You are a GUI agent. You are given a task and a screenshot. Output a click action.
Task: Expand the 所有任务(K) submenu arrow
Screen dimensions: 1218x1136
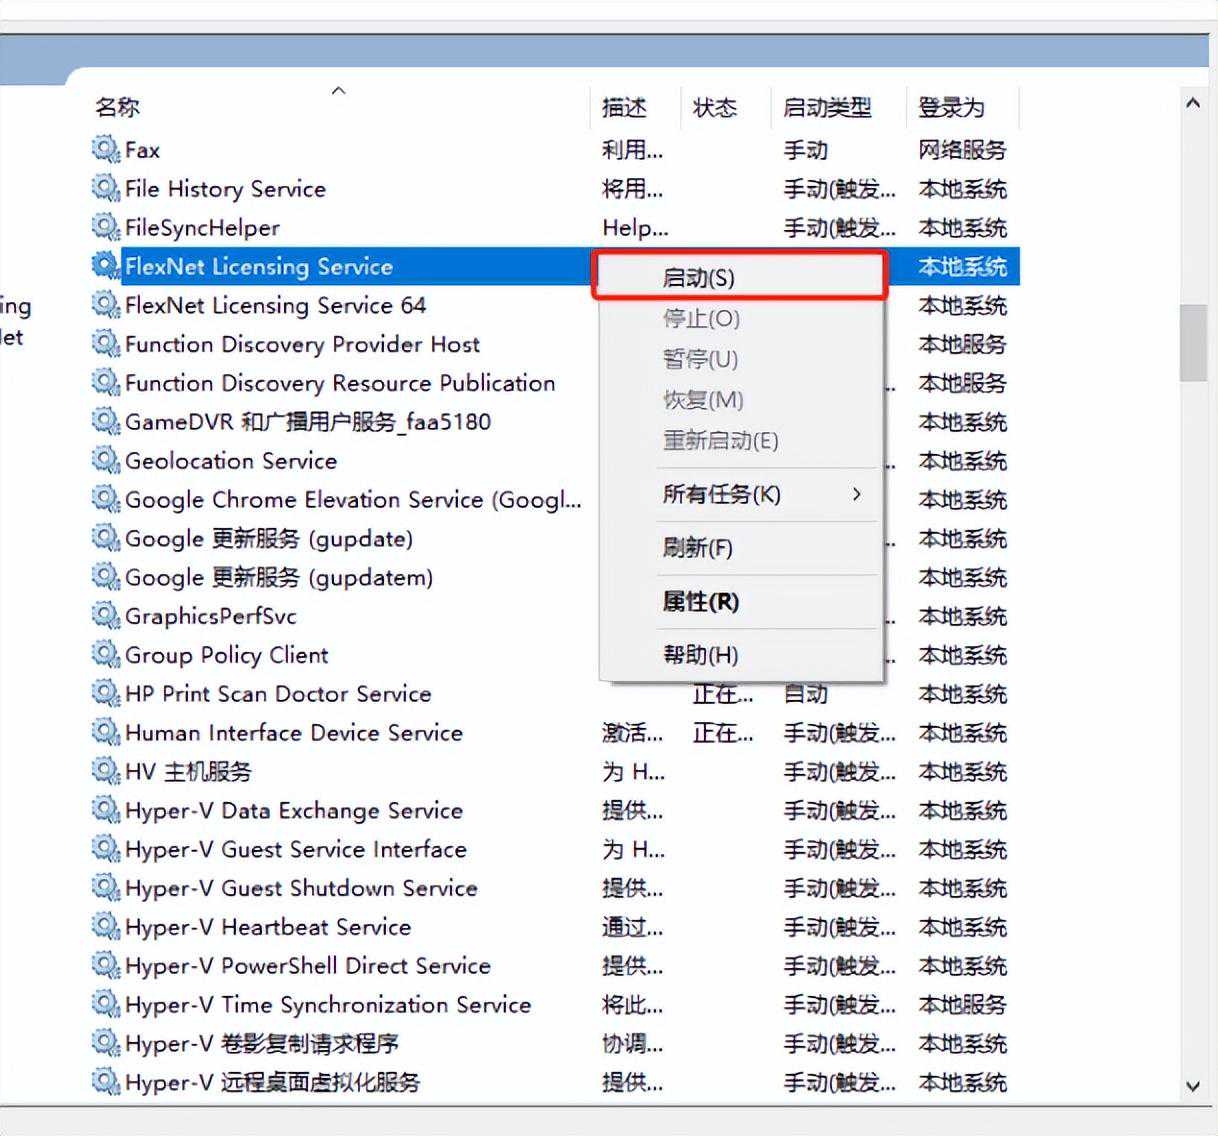[x=856, y=494]
